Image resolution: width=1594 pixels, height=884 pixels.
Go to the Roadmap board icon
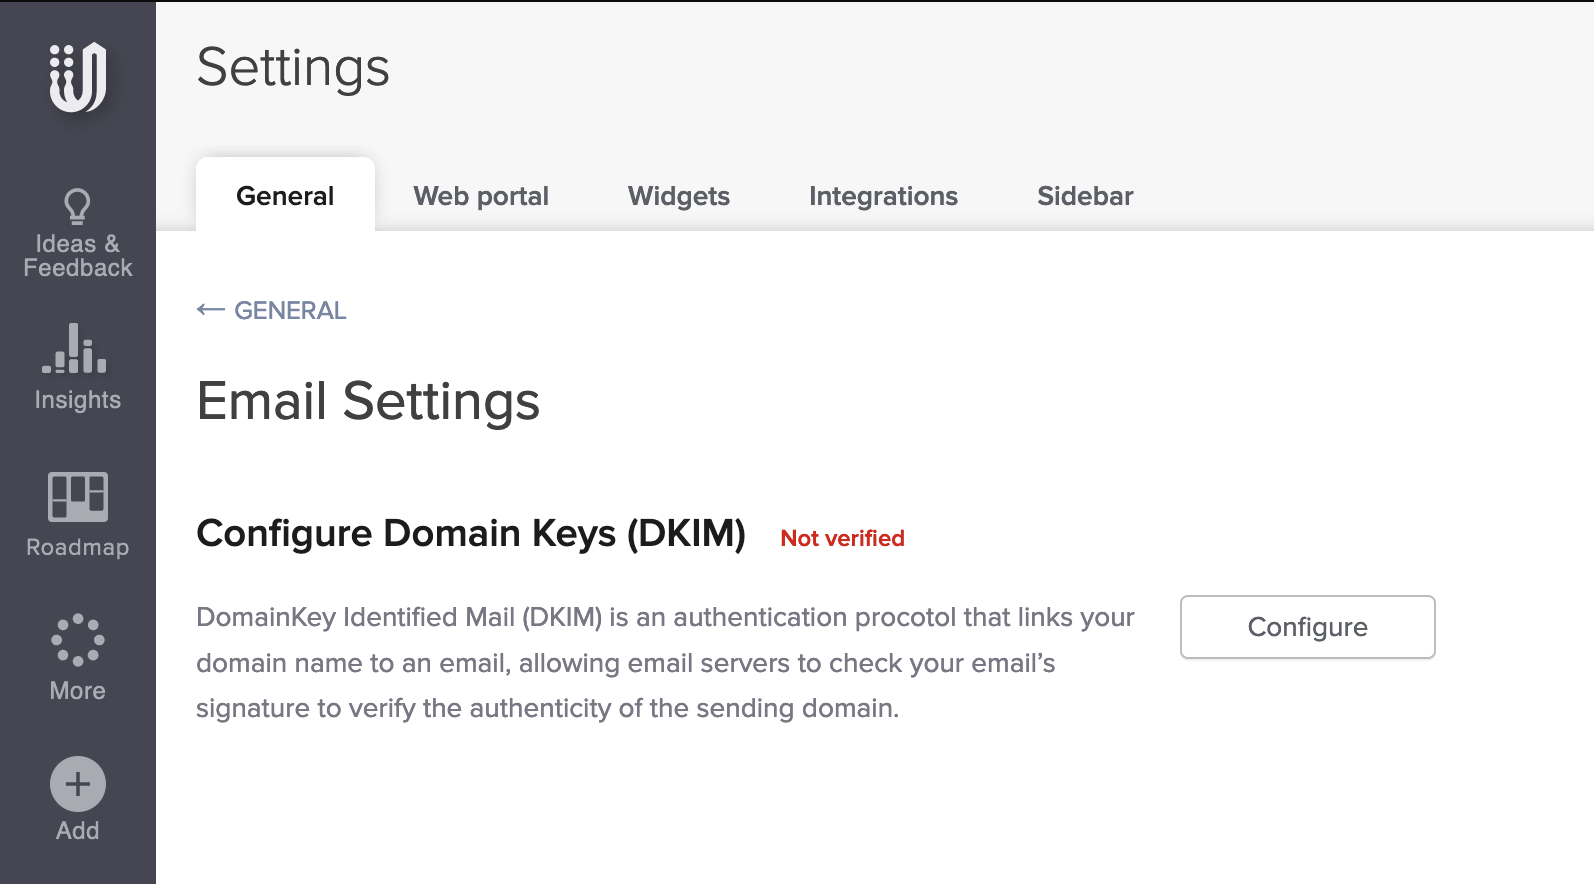pos(77,497)
